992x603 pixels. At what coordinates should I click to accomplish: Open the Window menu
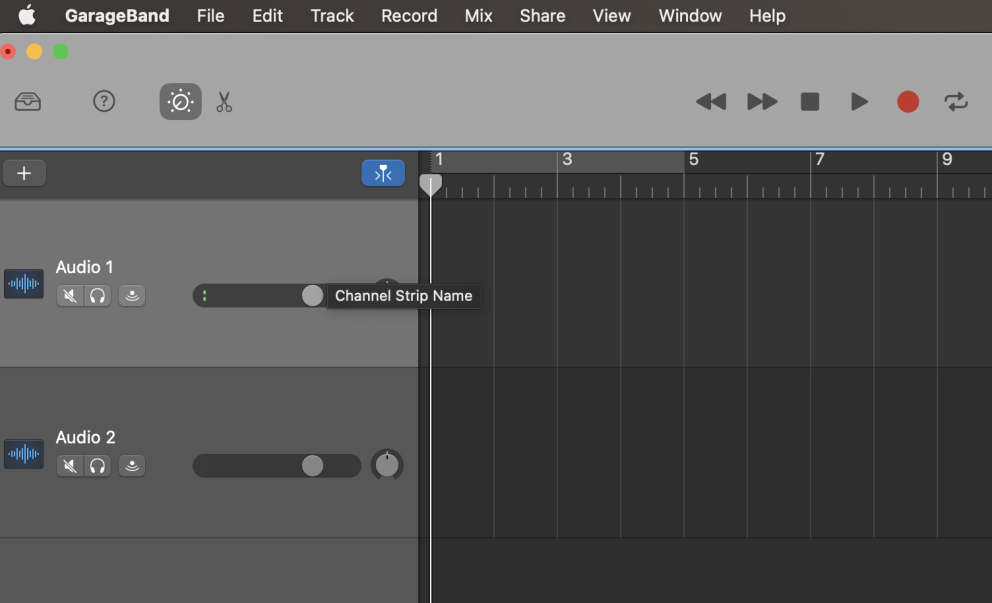pos(690,15)
